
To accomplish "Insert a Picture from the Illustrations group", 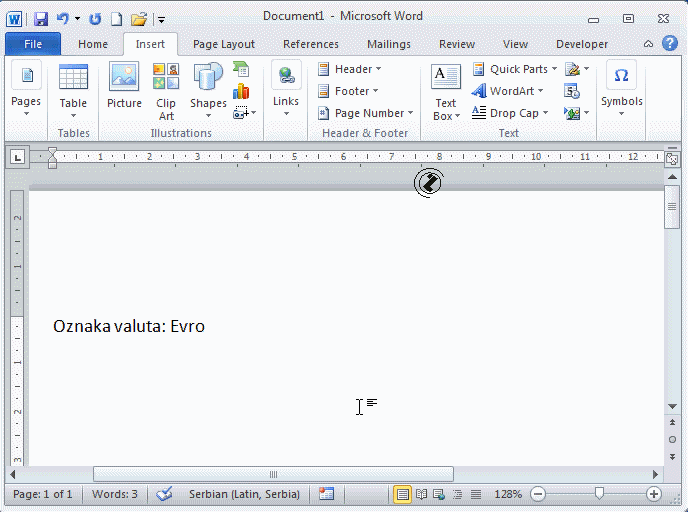I will click(x=124, y=86).
